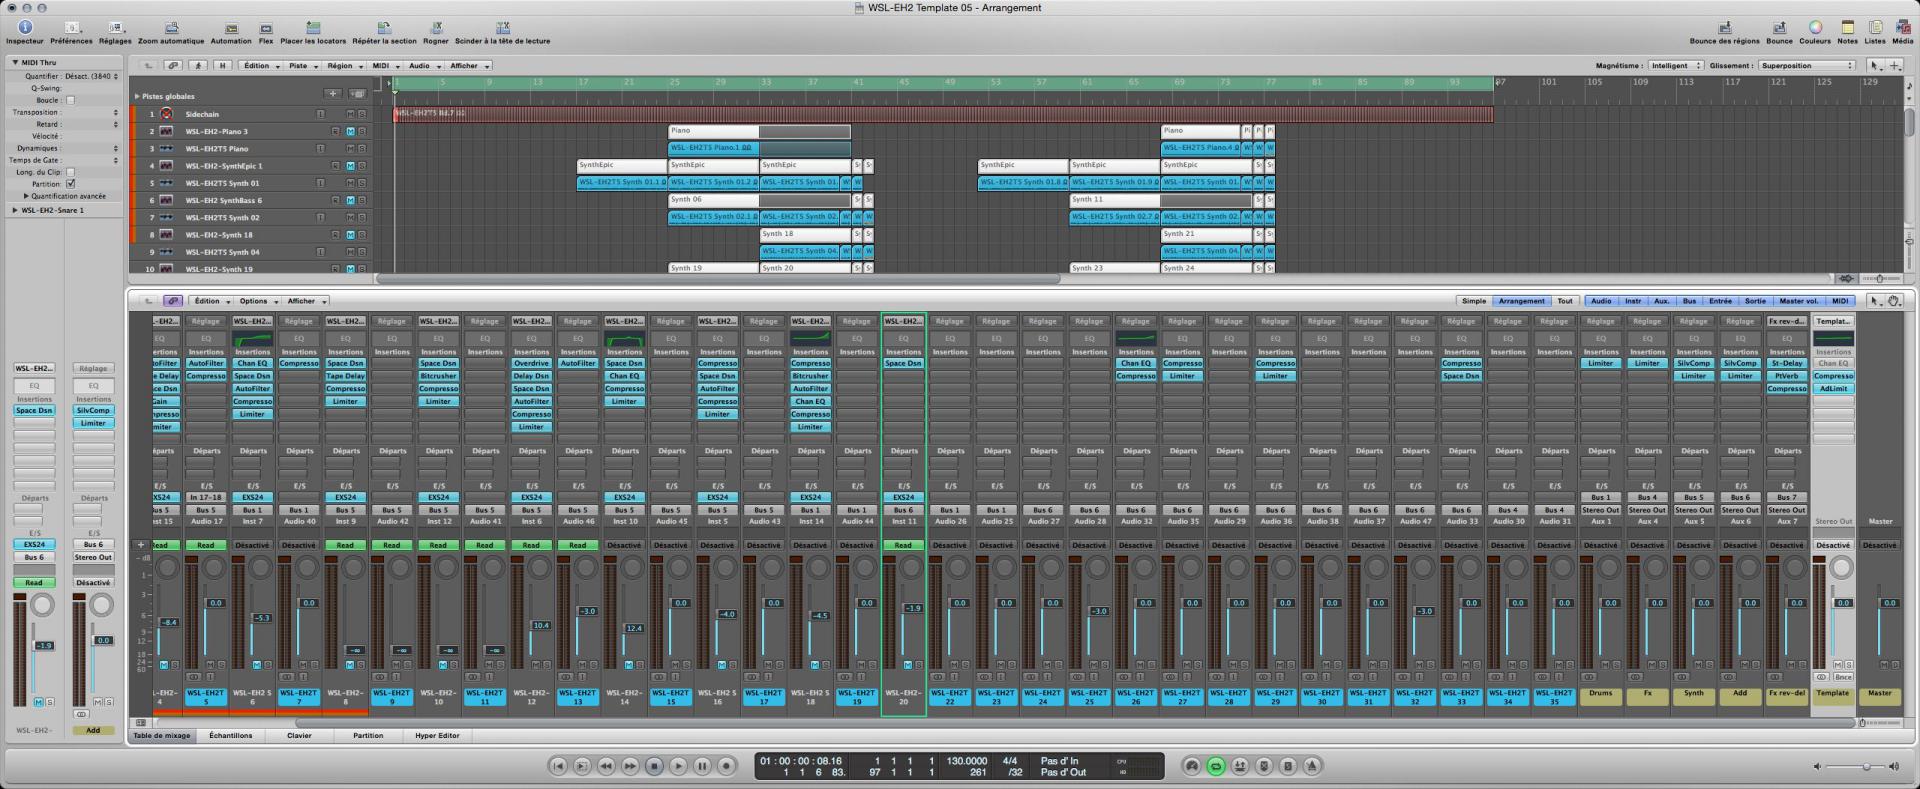Switch to the Hyper Editor tab
This screenshot has width=1920, height=789.
[438, 735]
